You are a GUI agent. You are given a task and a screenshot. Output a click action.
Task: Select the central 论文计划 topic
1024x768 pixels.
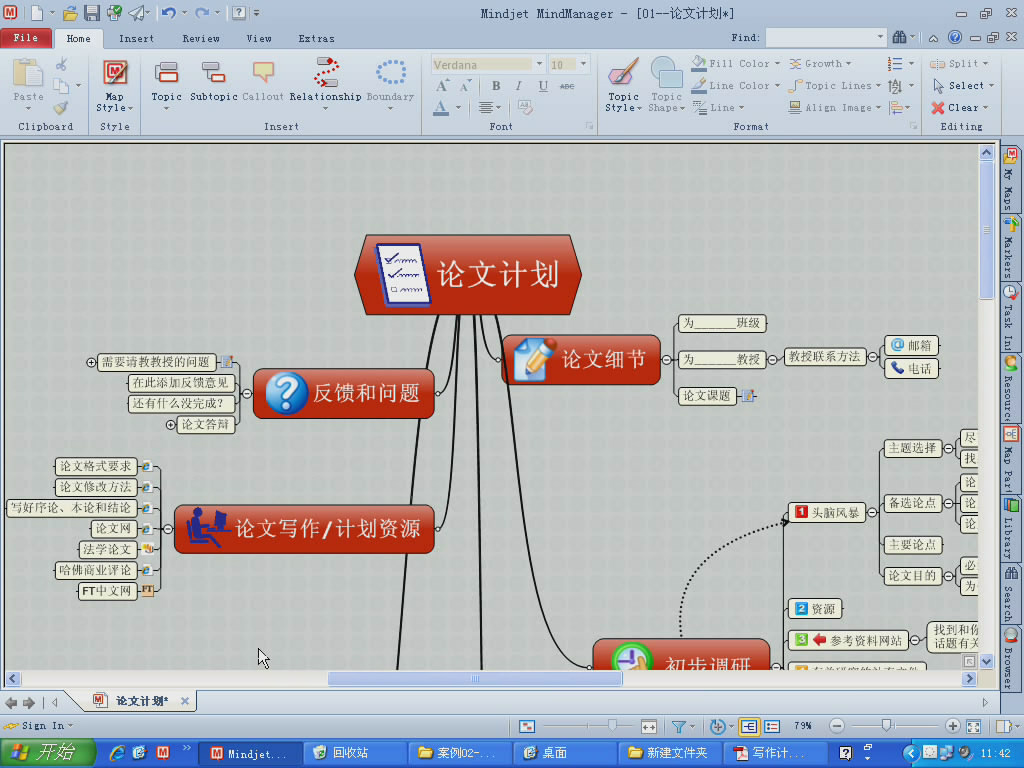coord(468,275)
